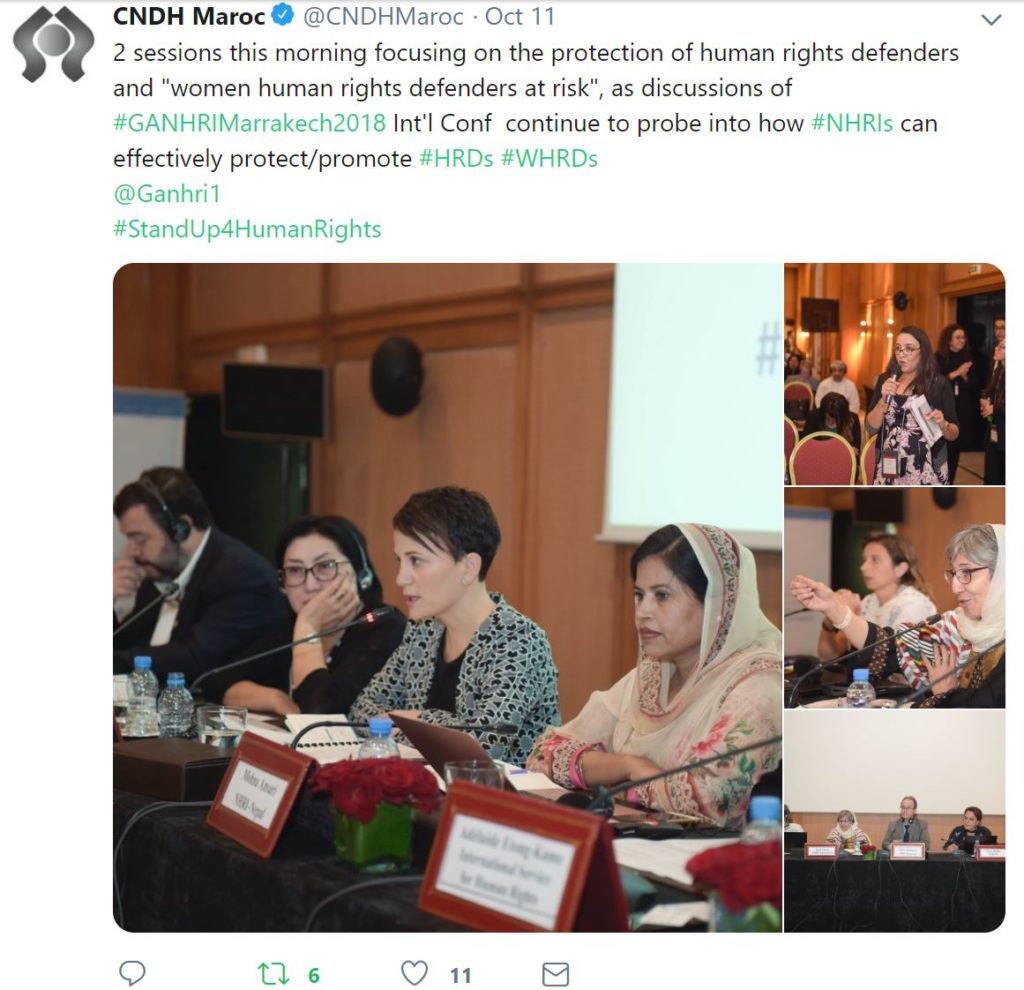
Task: Follow the #NHRIs hashtag link
Action: 852,123
